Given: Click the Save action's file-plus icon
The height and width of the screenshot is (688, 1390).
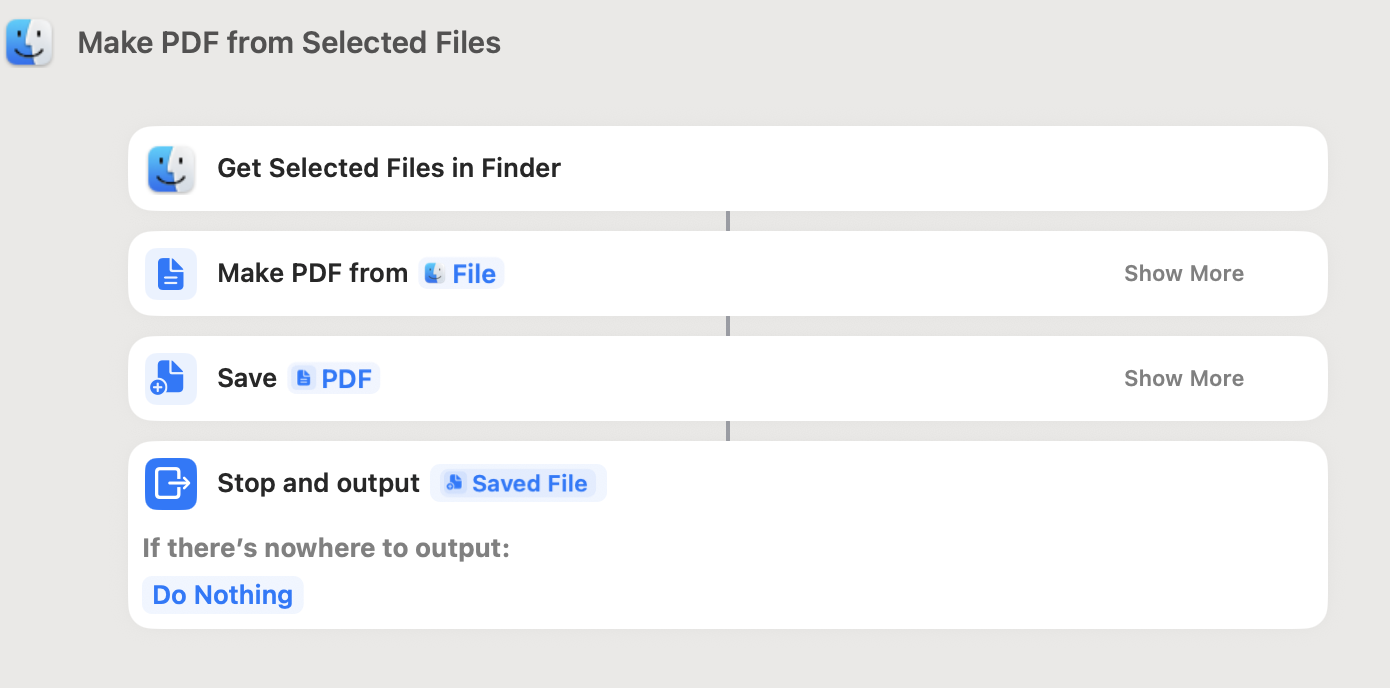Looking at the screenshot, I should (x=171, y=379).
